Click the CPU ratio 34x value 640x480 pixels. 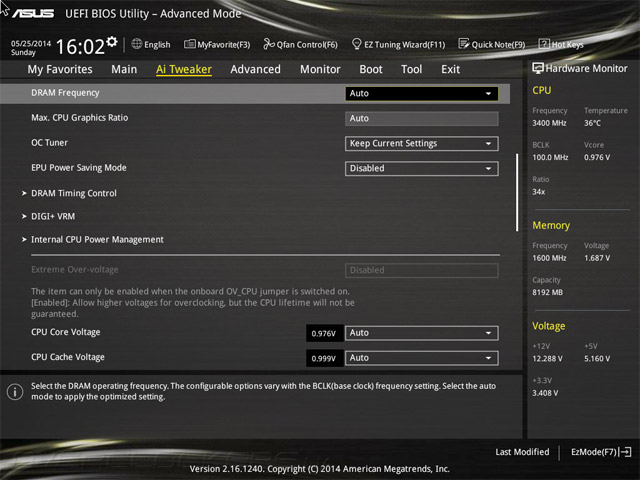click(x=538, y=191)
